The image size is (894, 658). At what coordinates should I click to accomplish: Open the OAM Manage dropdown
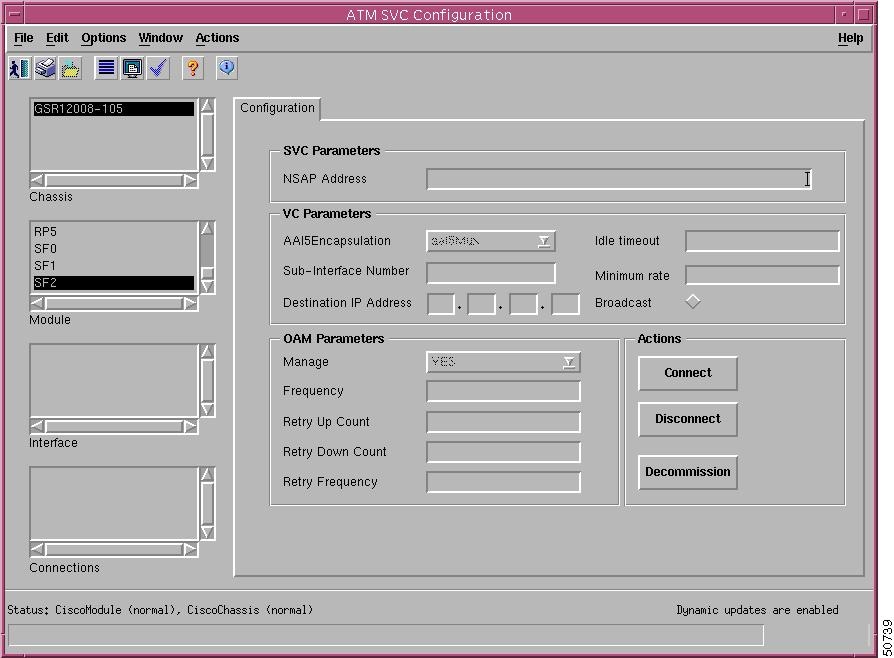tap(503, 362)
